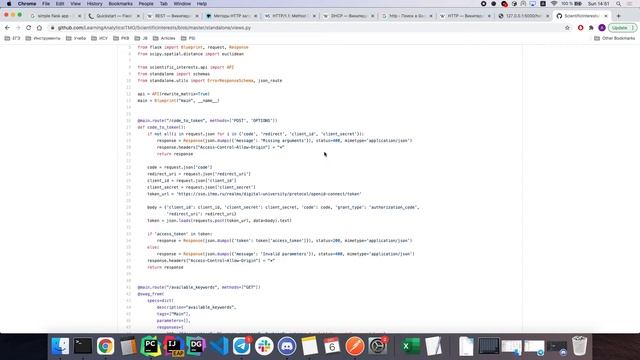Screen dimensions: 640x360
Task: Open the People menu
Action: click(146, 4)
